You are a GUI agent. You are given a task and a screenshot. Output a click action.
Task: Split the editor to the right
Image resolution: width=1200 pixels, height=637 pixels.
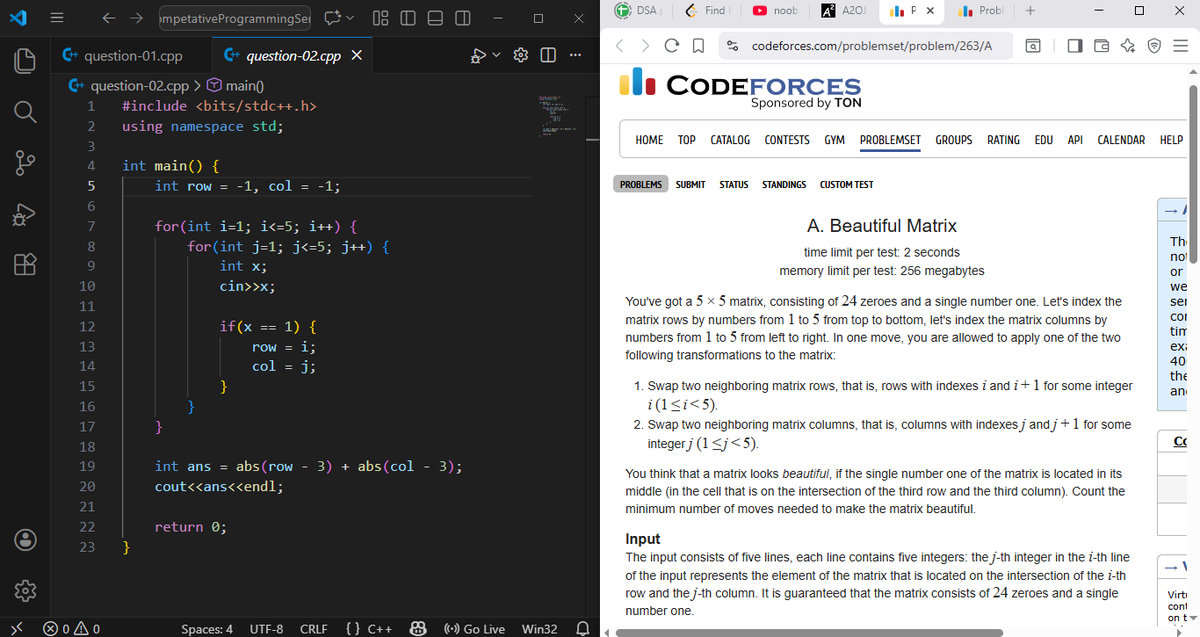[548, 57]
